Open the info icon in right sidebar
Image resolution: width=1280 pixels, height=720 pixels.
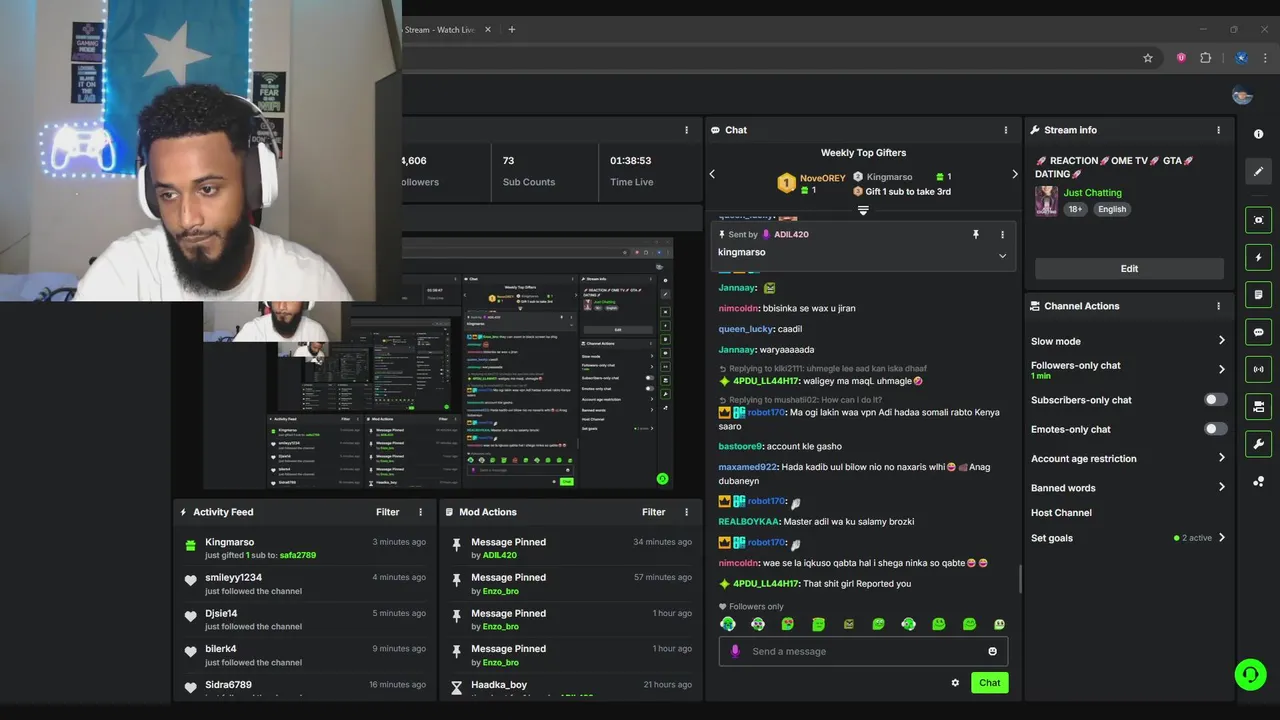click(1258, 134)
